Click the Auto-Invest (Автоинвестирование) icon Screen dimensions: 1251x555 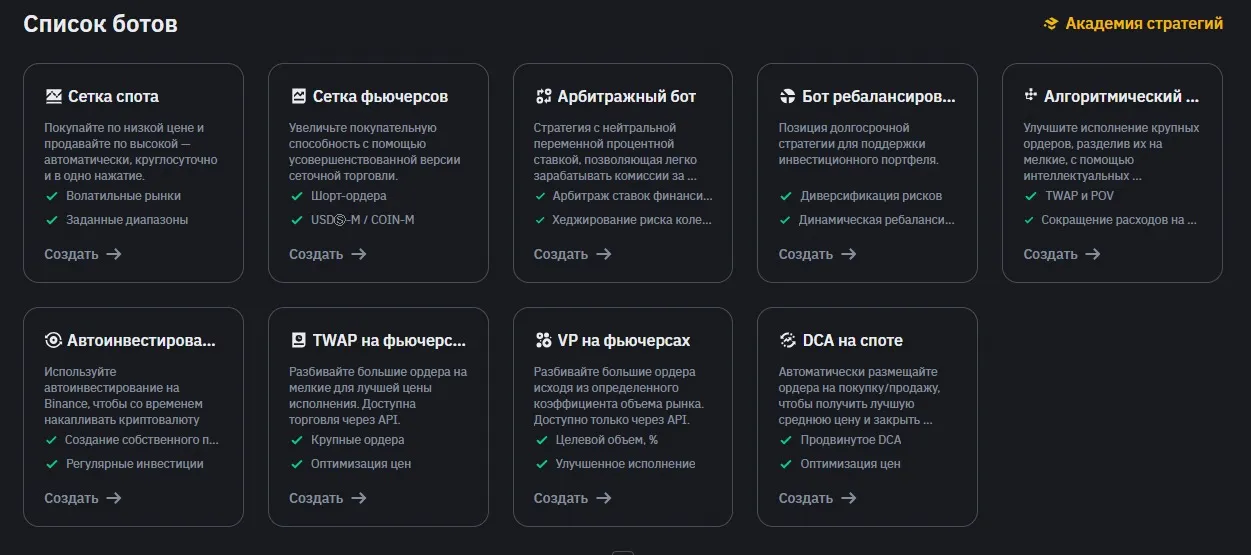coord(53,340)
